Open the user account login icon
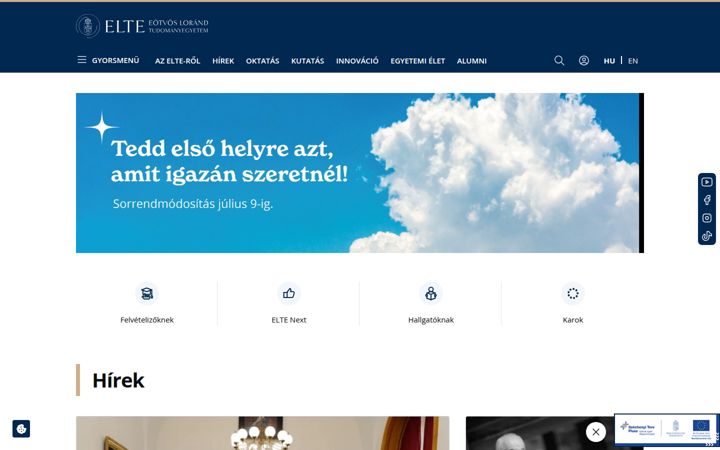Viewport: 720px width, 450px height. [584, 60]
